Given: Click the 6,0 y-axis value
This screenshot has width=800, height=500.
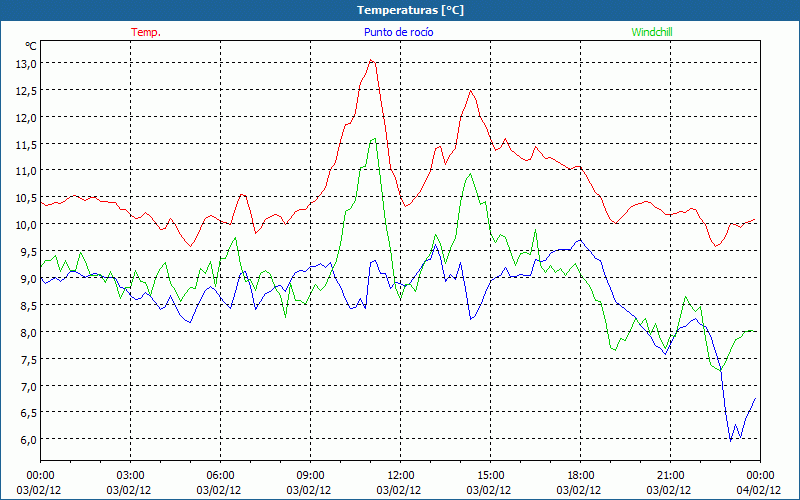Looking at the screenshot, I should click(28, 440).
